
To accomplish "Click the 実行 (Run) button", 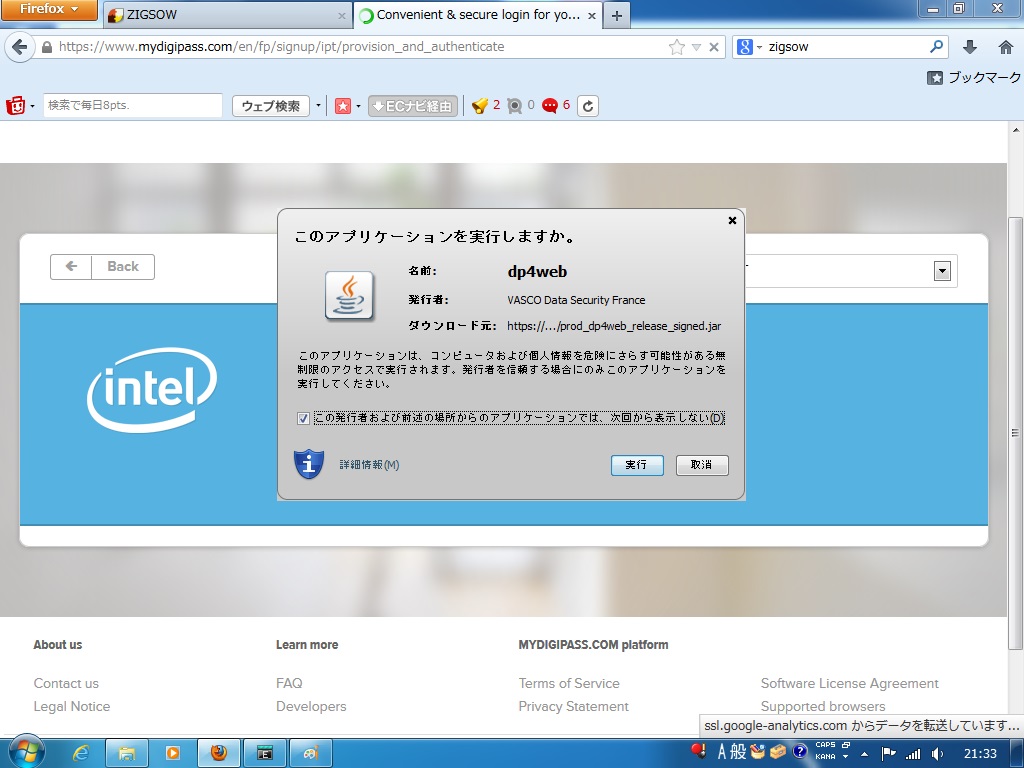I will (637, 465).
